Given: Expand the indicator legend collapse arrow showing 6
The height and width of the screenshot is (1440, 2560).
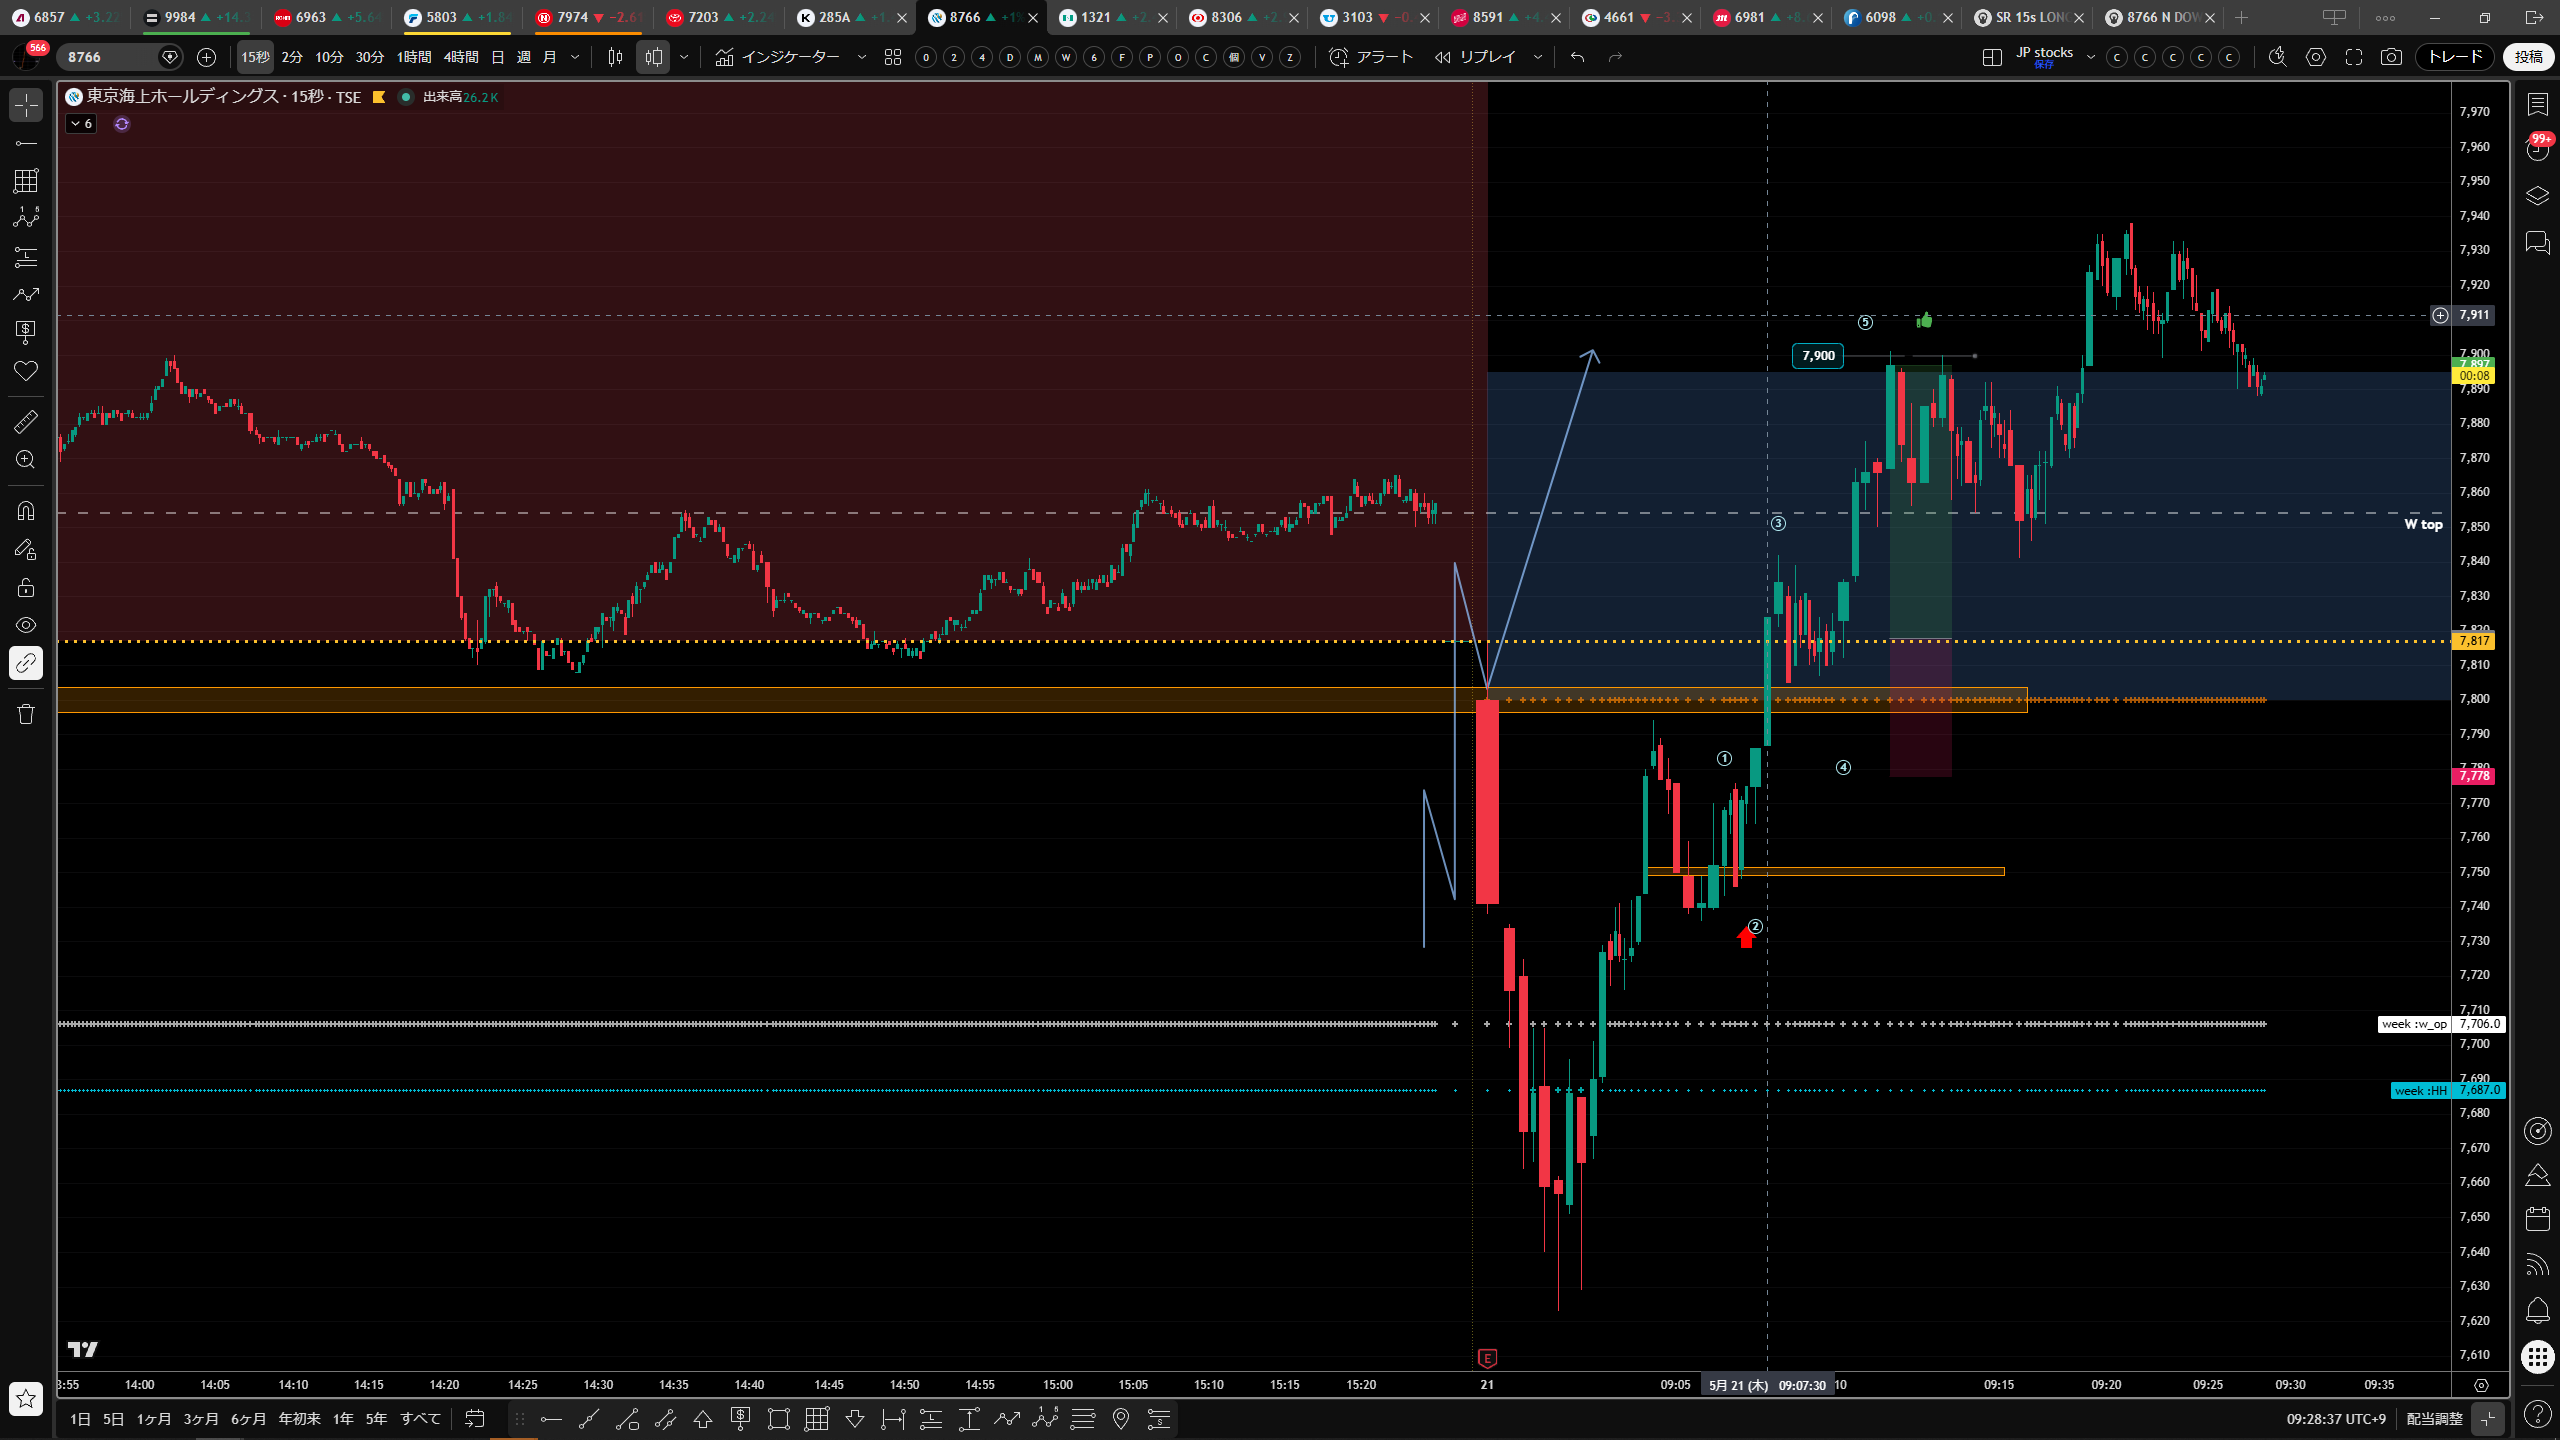Looking at the screenshot, I should coord(81,124).
